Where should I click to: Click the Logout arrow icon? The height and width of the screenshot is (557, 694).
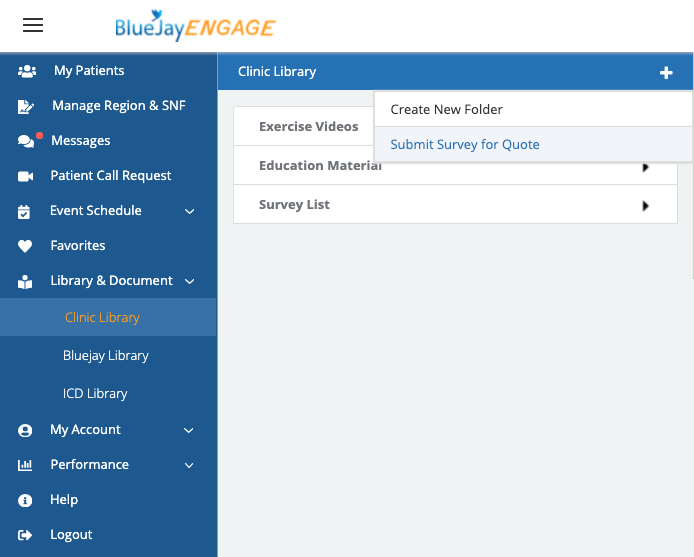coord(25,535)
